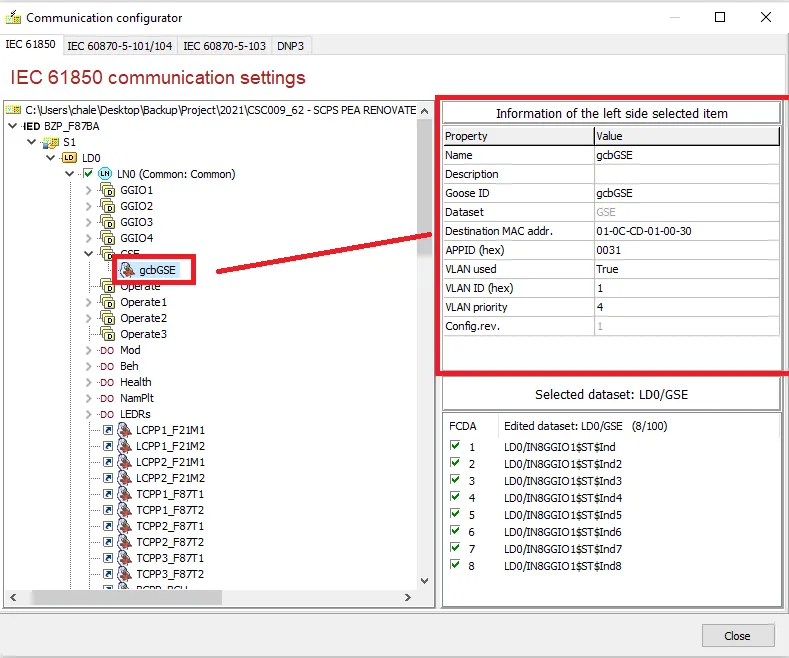
Task: Collapse the IED BZP_F87BA node
Action: coord(13,126)
